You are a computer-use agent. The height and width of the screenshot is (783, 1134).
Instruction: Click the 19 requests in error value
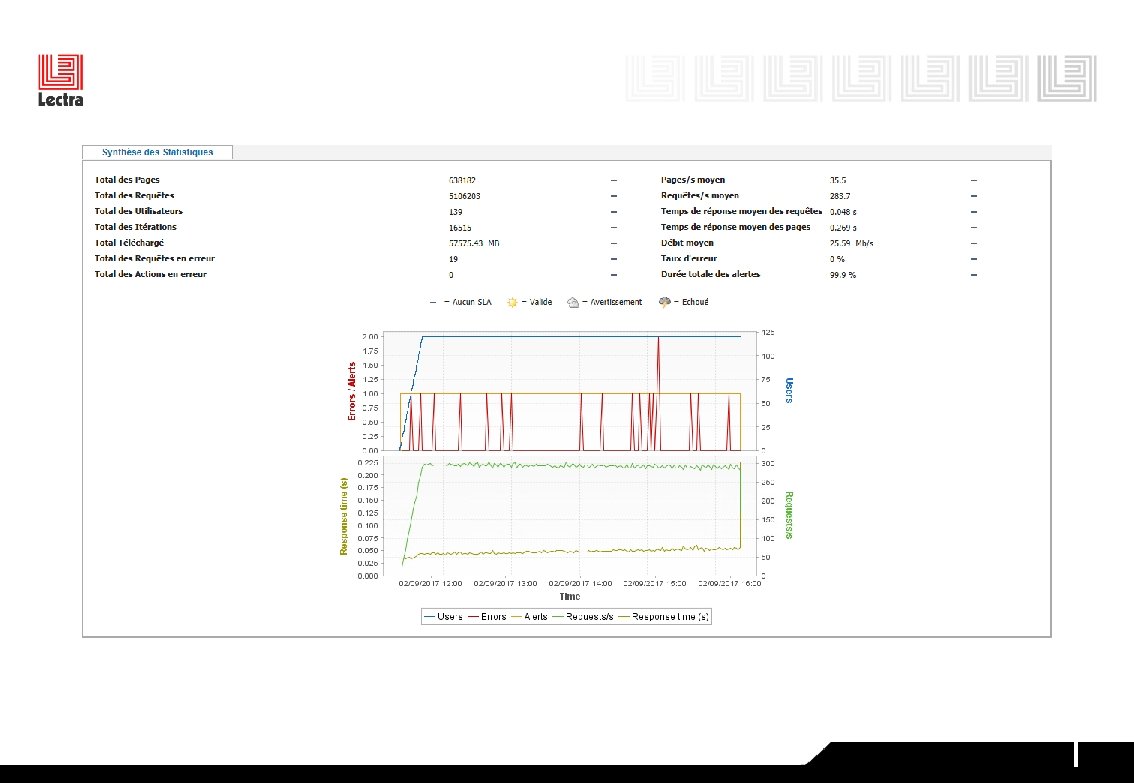coord(453,259)
